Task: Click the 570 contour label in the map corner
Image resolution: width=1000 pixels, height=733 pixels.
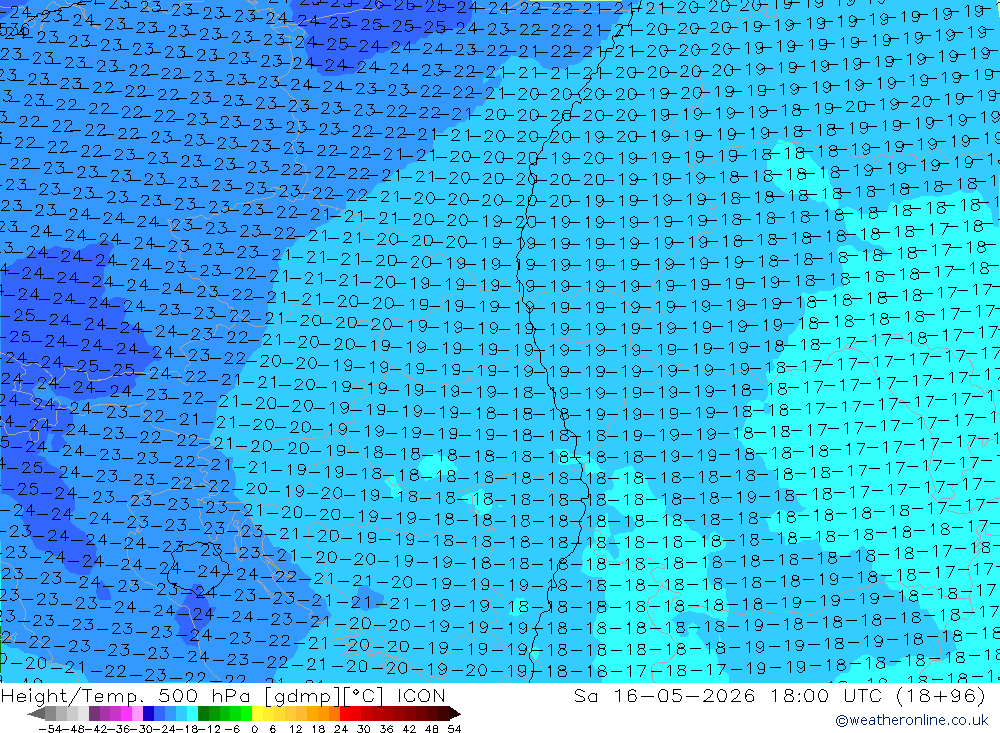Action: [x=14, y=30]
